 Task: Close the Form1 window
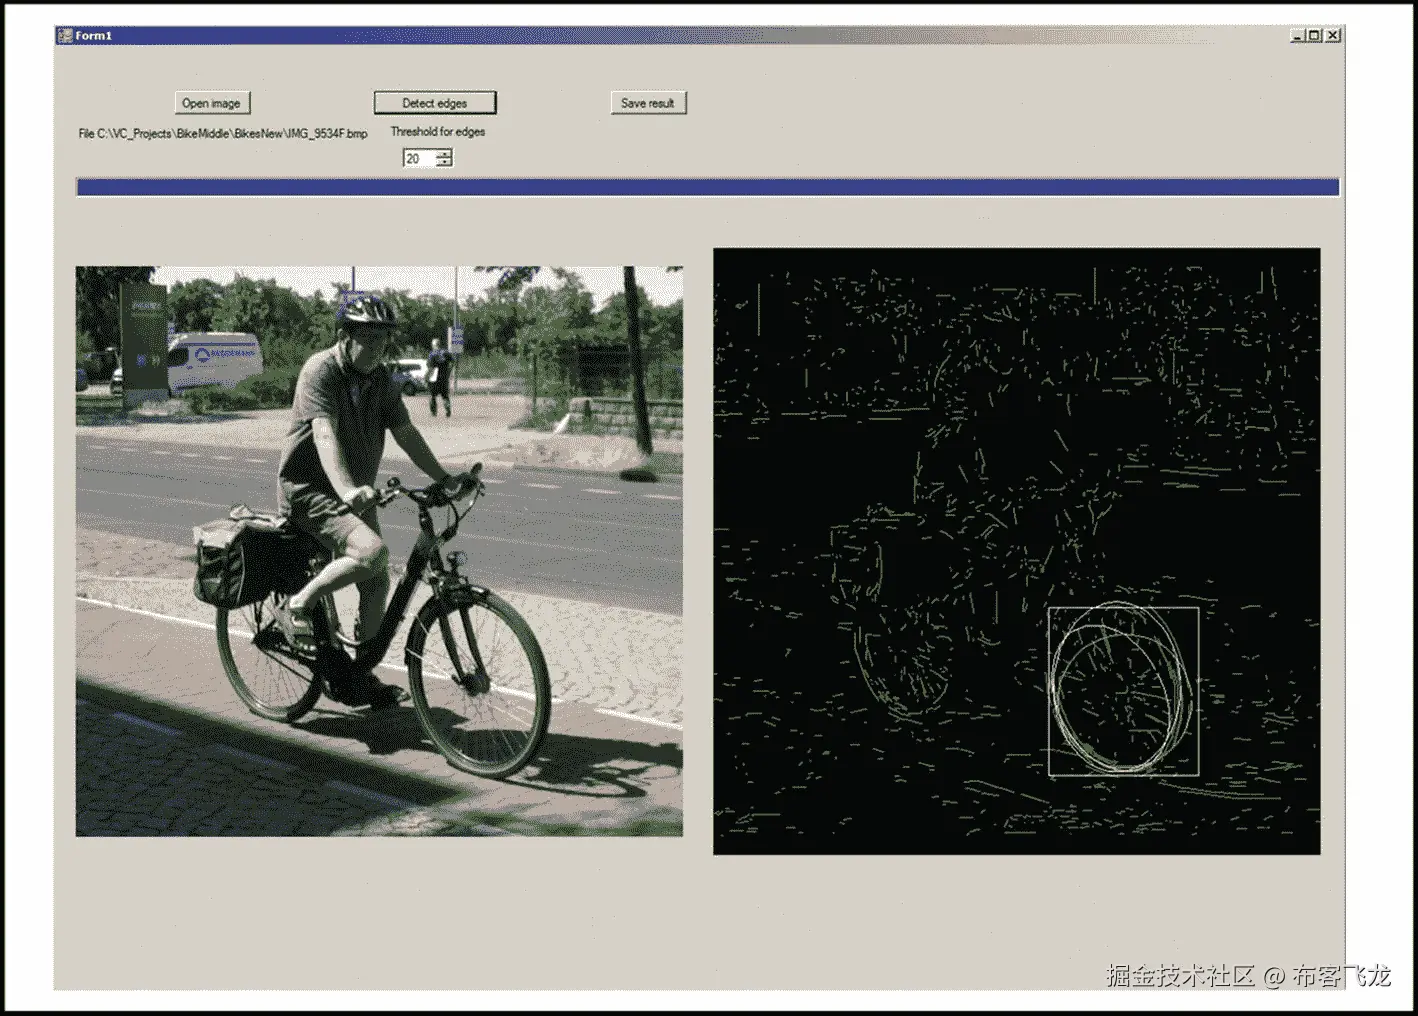point(1332,35)
